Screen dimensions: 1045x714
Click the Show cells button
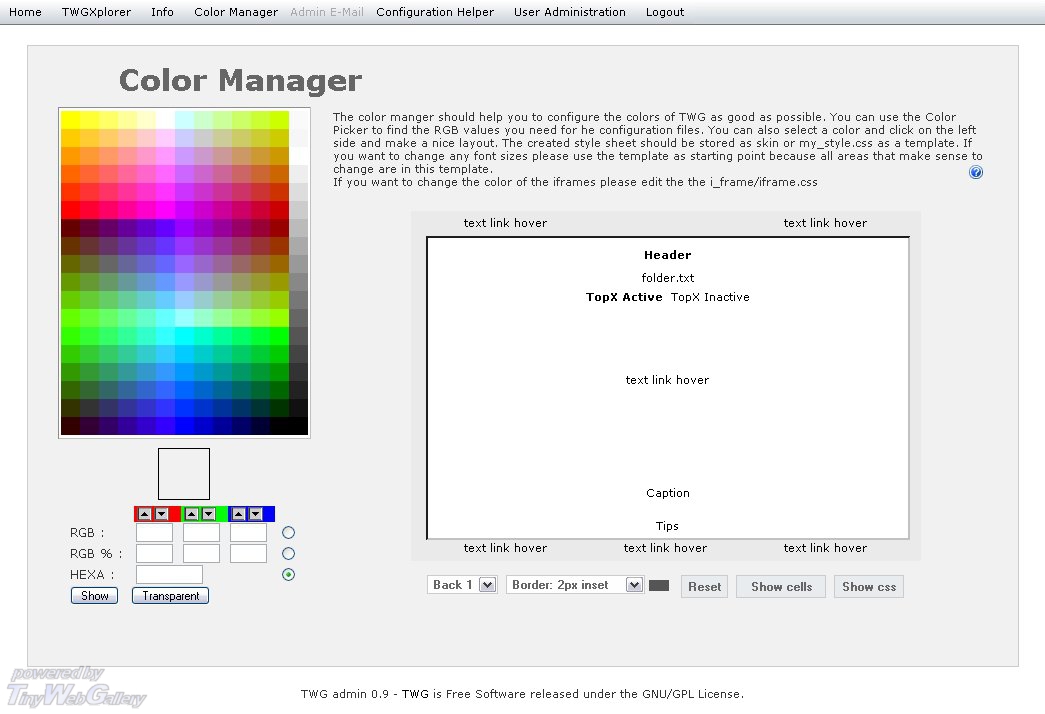click(781, 587)
